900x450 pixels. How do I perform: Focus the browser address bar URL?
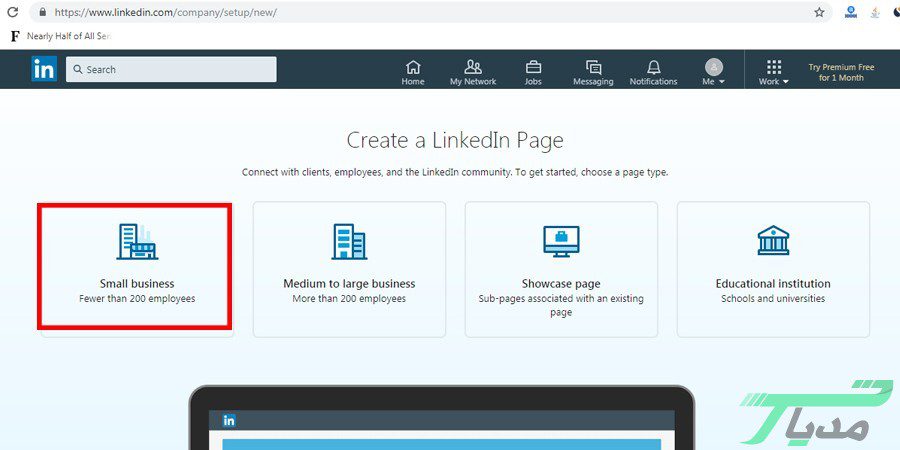pos(300,12)
